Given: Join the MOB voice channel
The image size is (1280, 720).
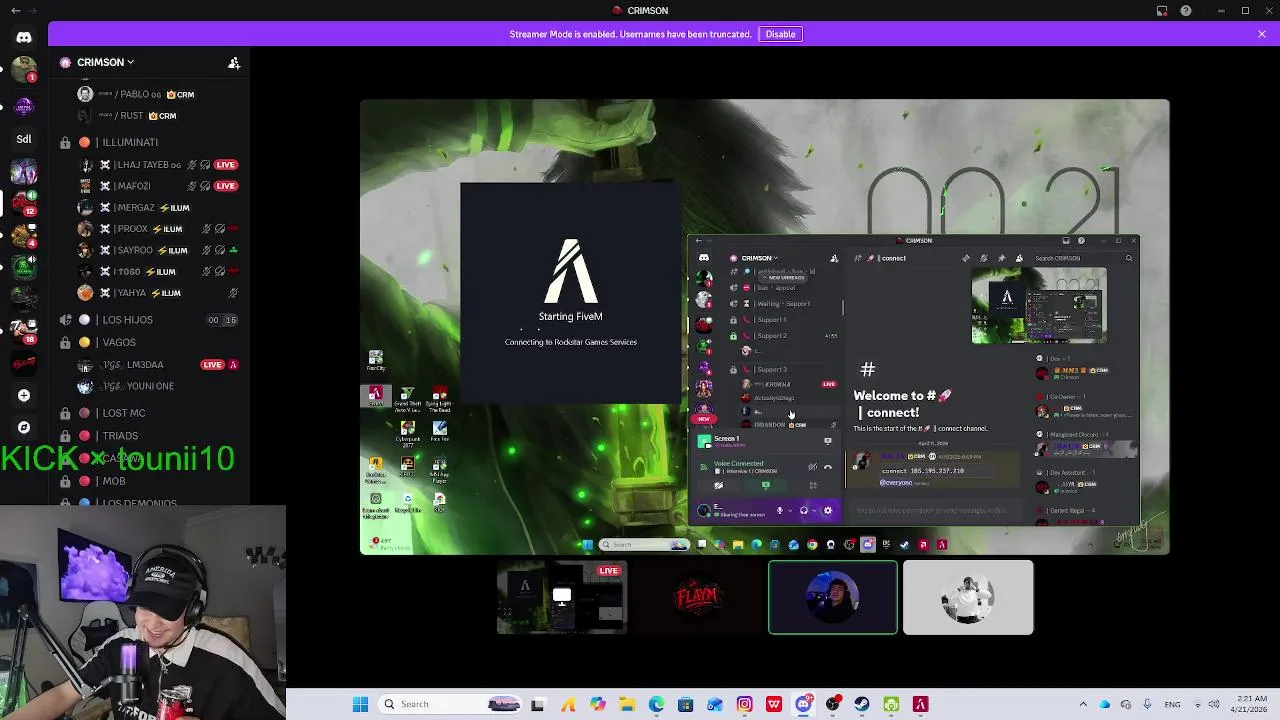Looking at the screenshot, I should pos(150,481).
